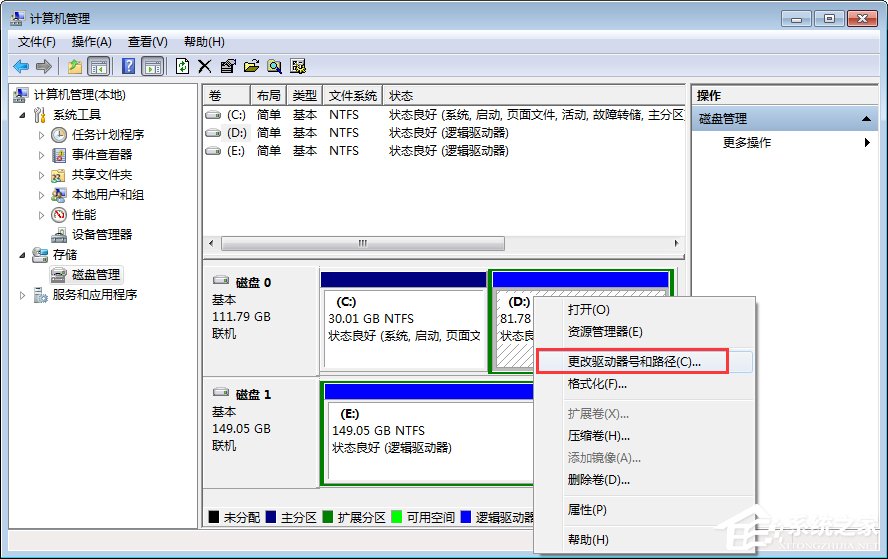Click the left scroll arrow of volume list
The image size is (888, 559).
(211, 244)
